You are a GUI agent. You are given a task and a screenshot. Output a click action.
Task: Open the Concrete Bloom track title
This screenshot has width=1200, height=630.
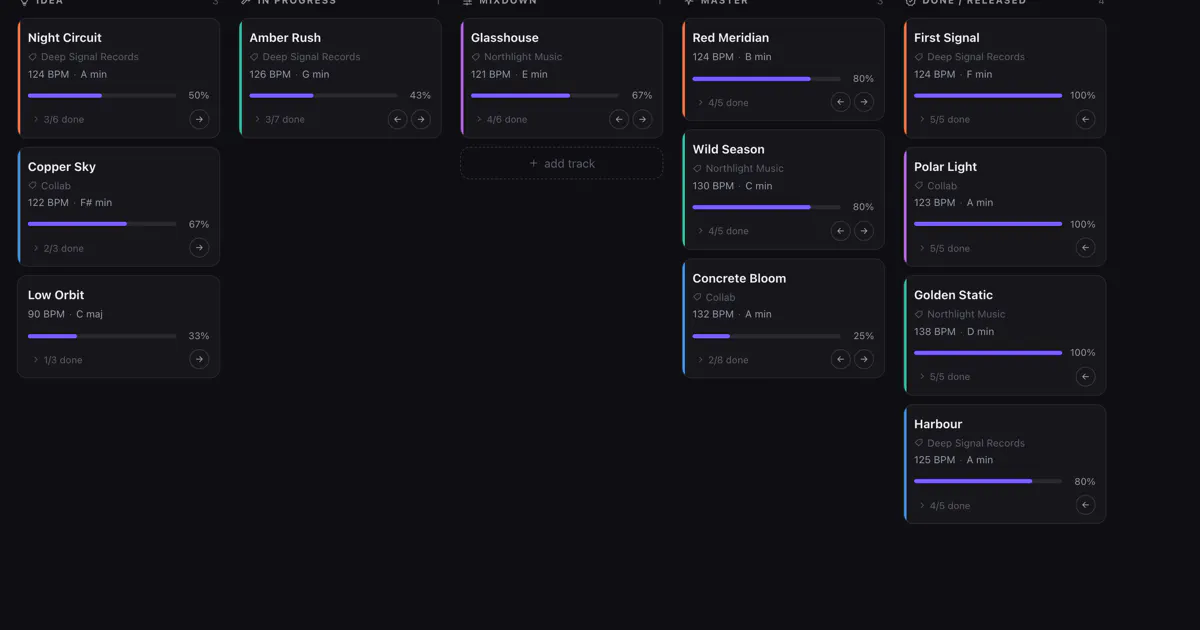740,278
